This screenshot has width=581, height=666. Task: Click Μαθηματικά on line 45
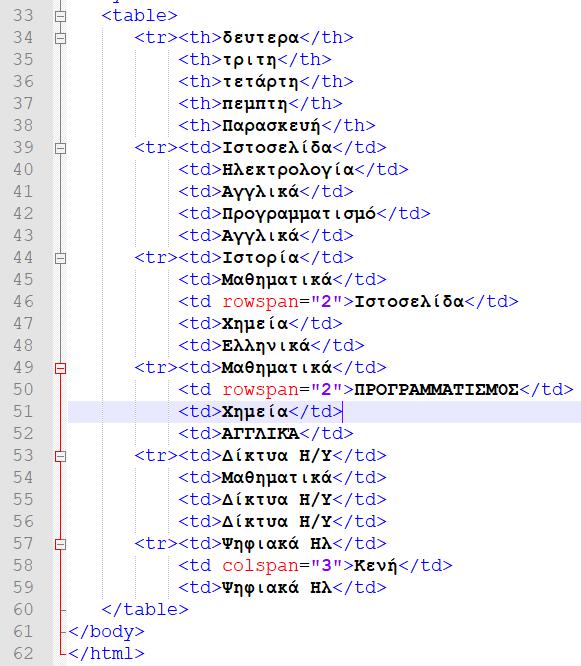point(277,280)
